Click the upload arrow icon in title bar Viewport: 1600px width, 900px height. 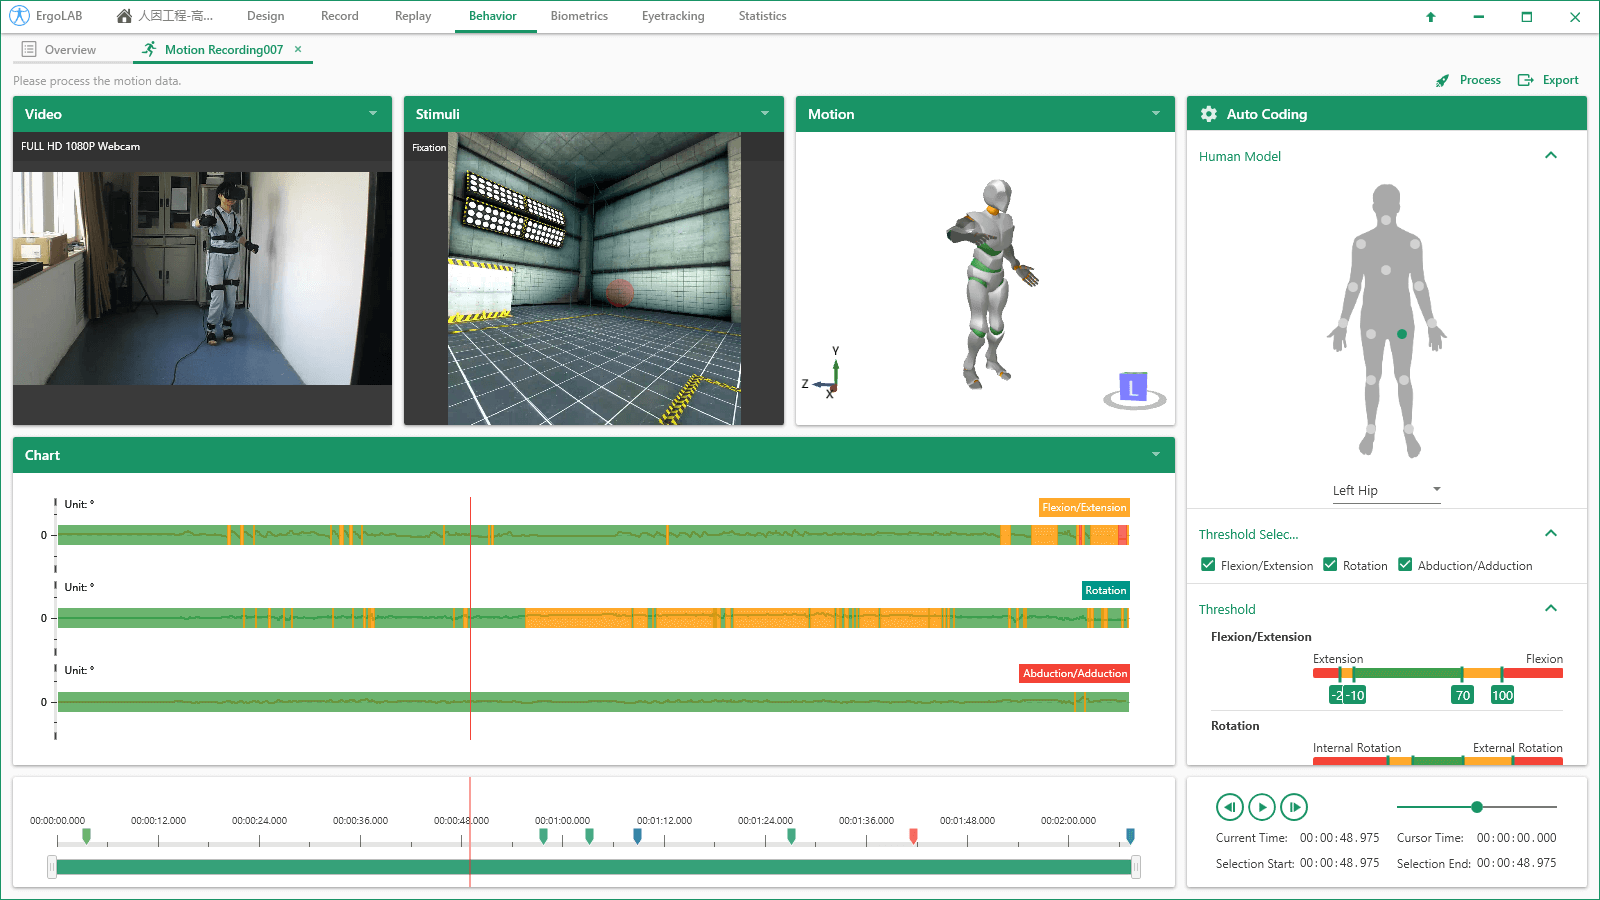(1430, 17)
